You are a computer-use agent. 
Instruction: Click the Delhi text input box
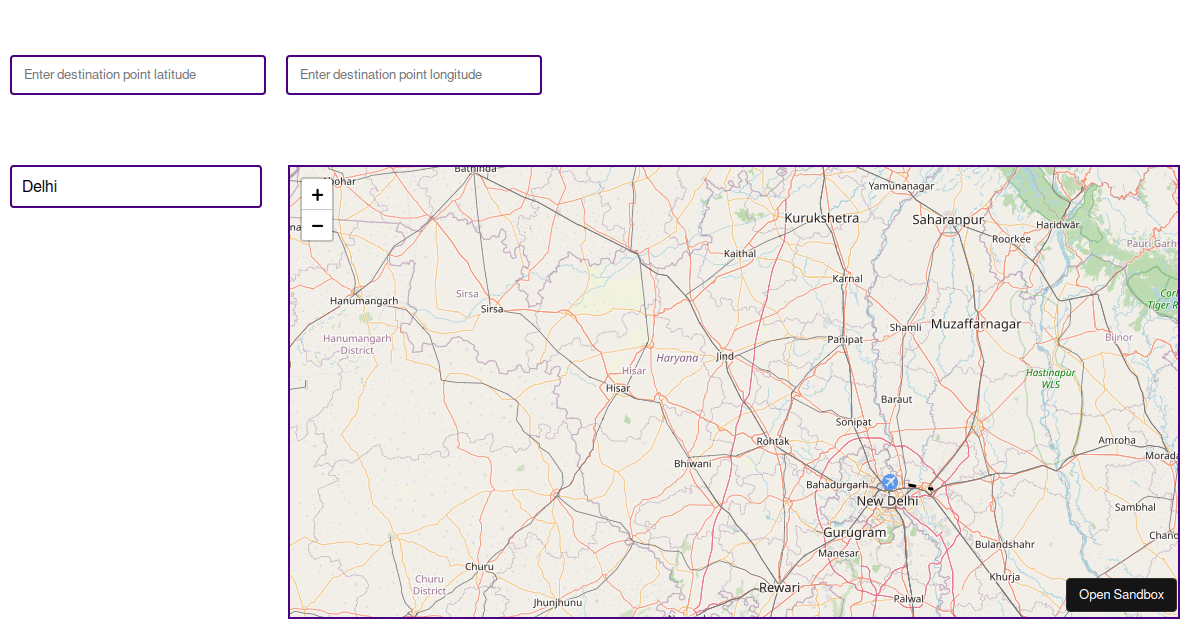point(136,187)
